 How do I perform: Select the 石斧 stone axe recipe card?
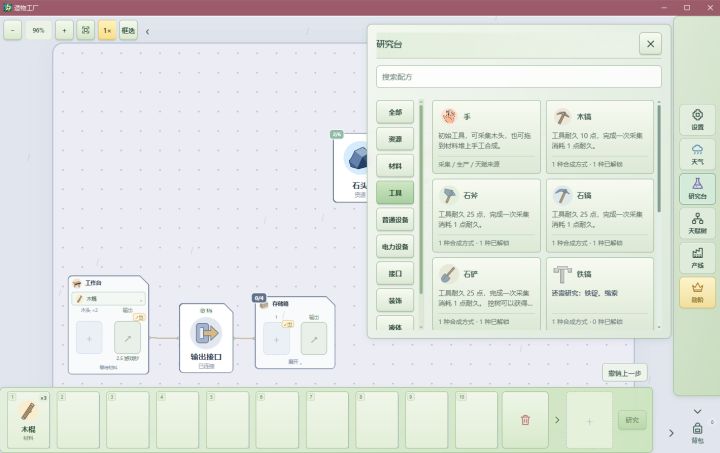486,216
